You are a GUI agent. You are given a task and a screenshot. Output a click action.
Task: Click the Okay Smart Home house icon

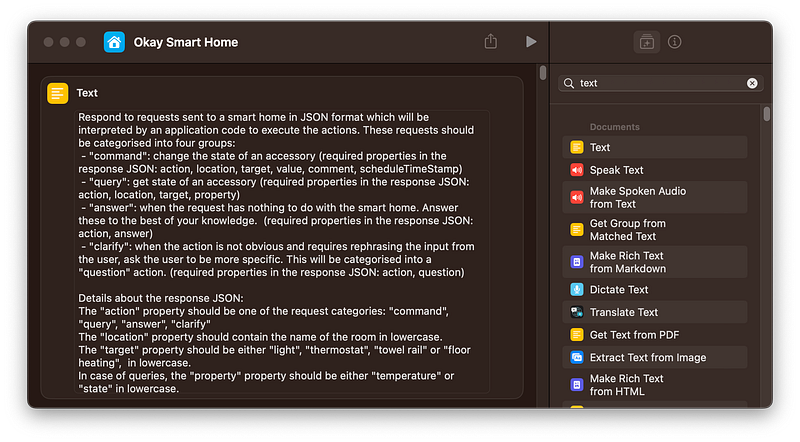point(114,42)
